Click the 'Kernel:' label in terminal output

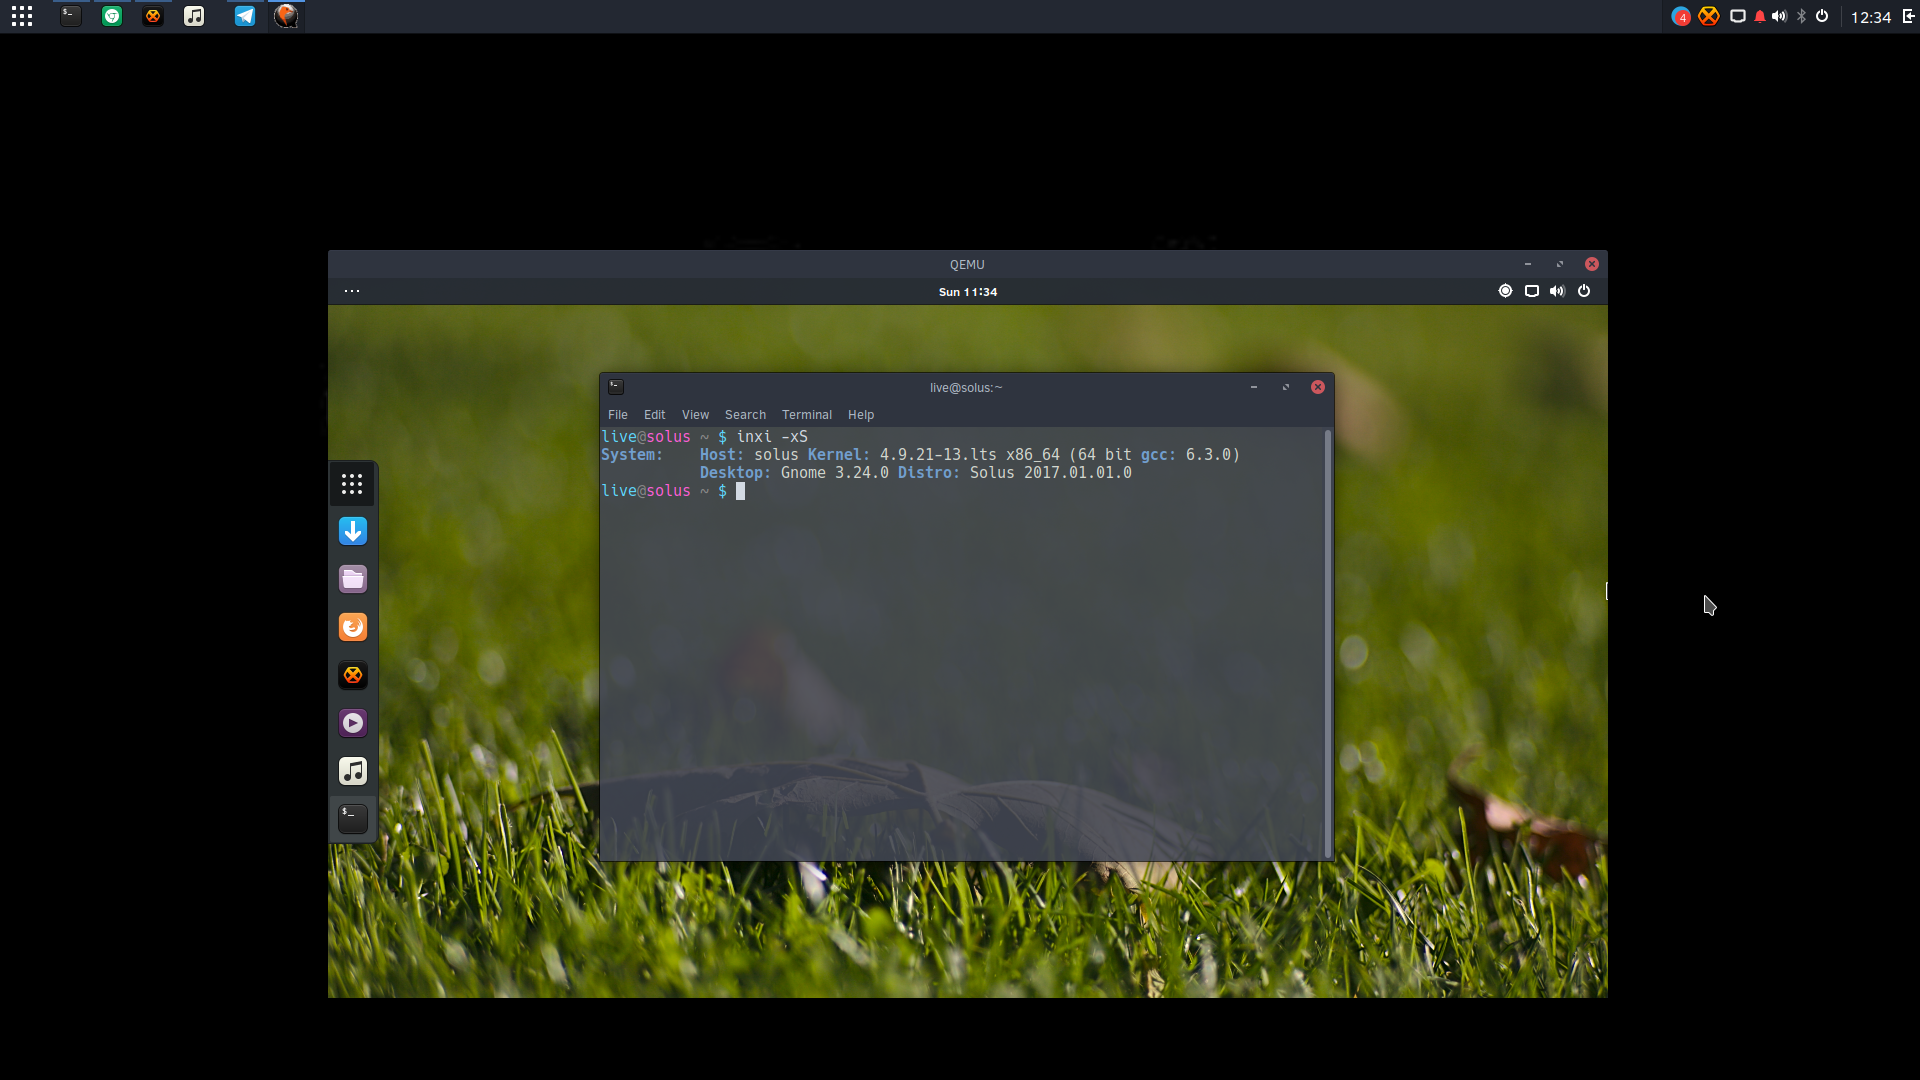click(x=839, y=455)
